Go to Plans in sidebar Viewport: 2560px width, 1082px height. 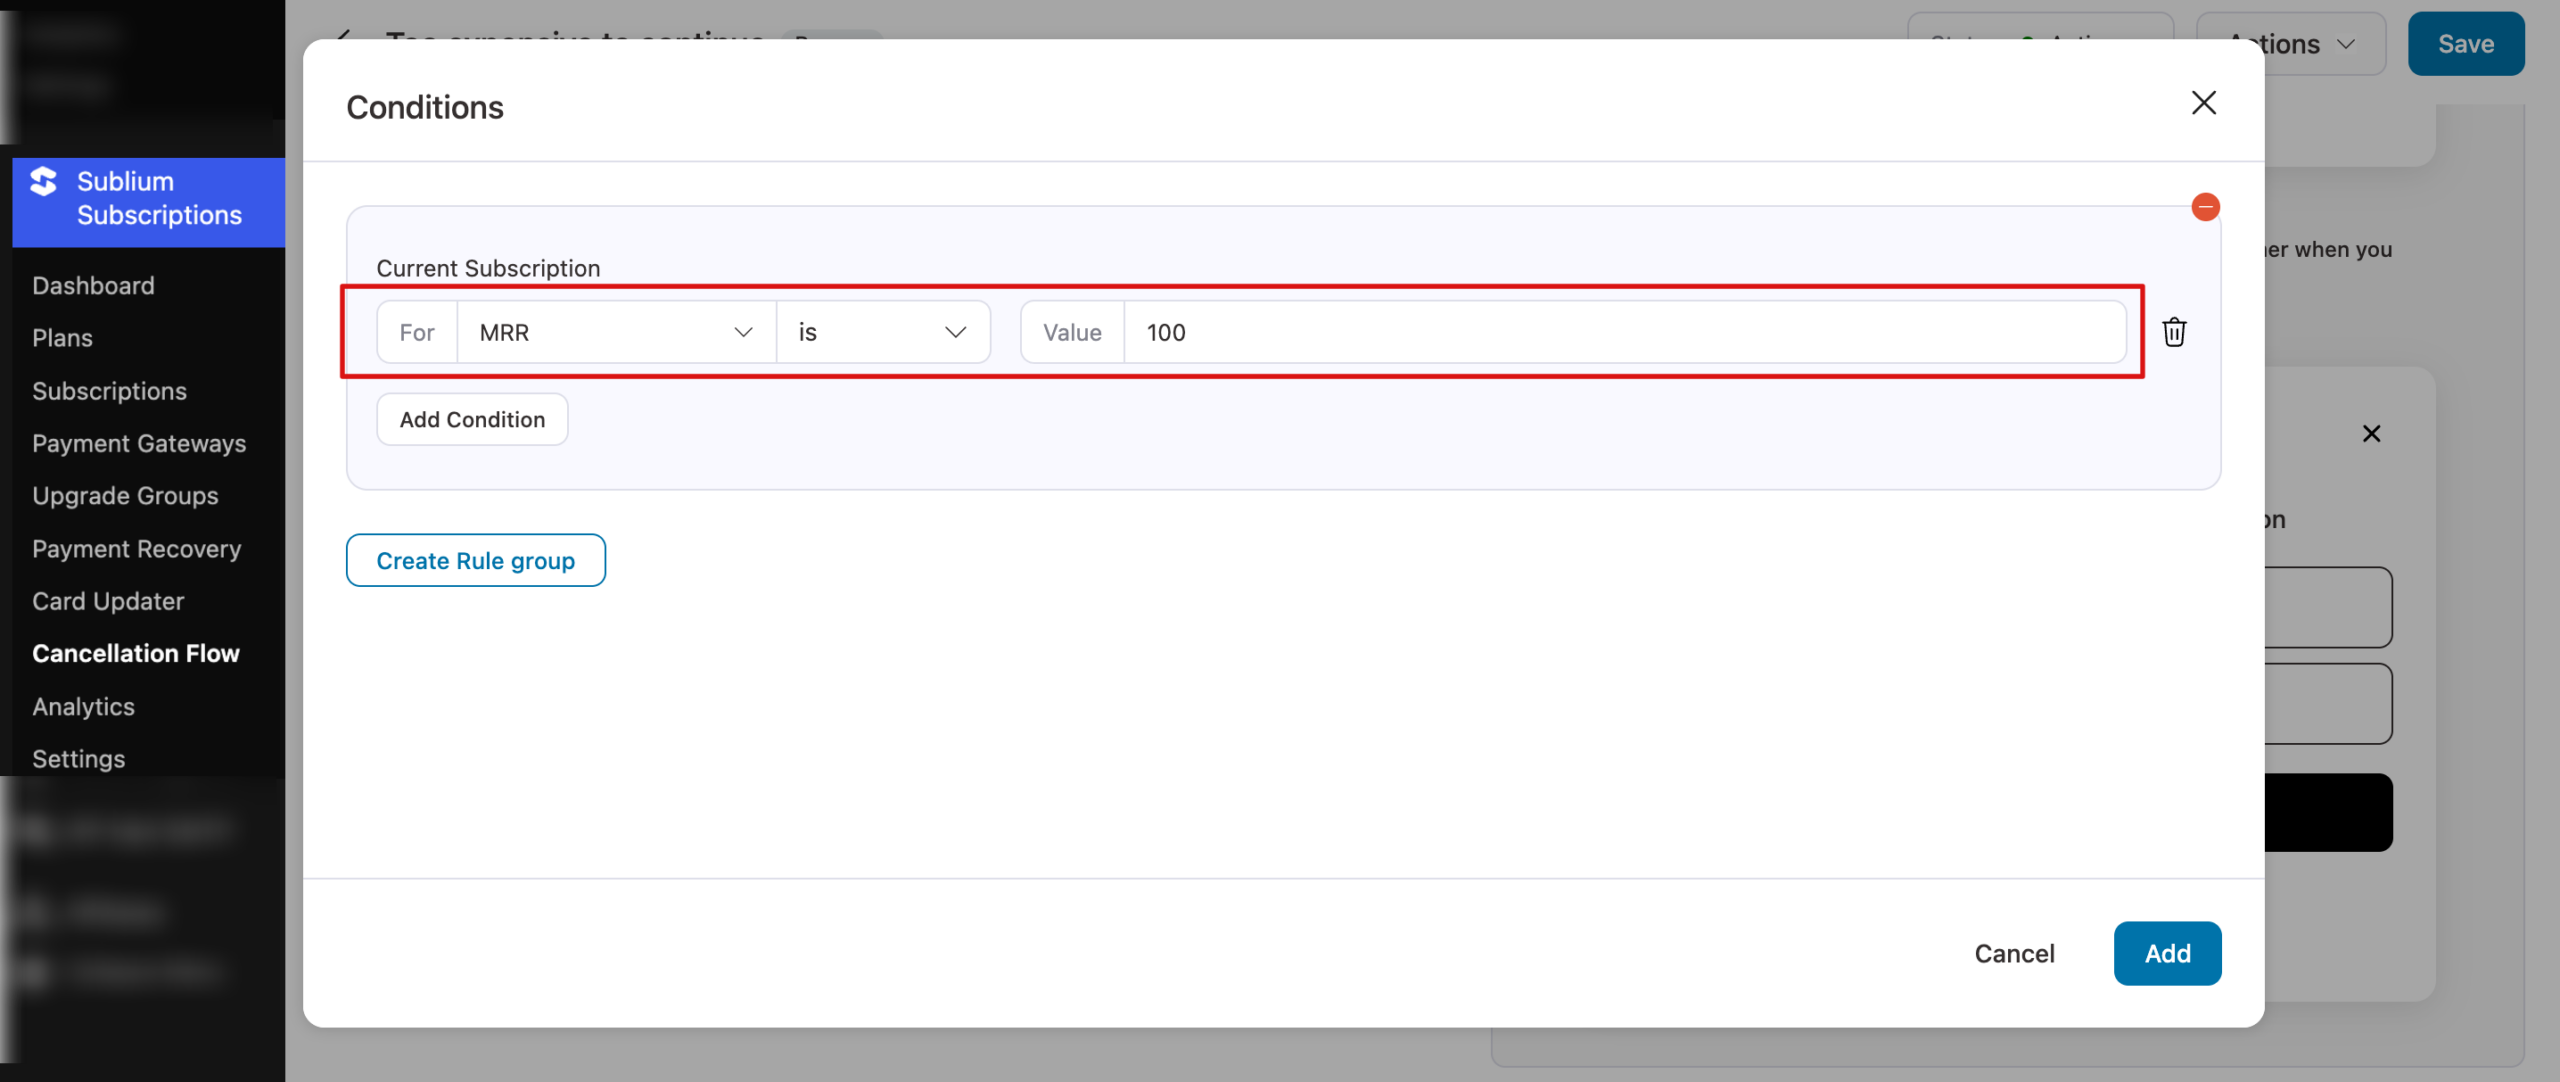point(62,338)
